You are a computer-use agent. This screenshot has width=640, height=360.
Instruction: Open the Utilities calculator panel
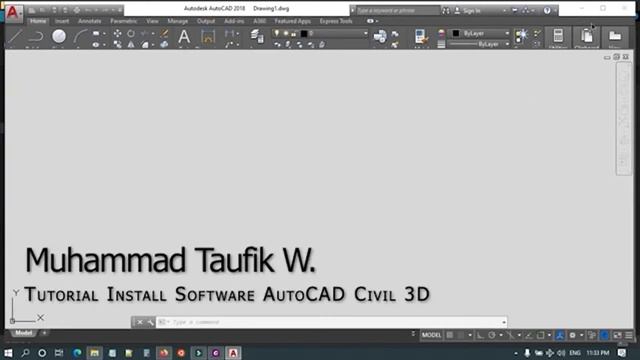[x=558, y=36]
